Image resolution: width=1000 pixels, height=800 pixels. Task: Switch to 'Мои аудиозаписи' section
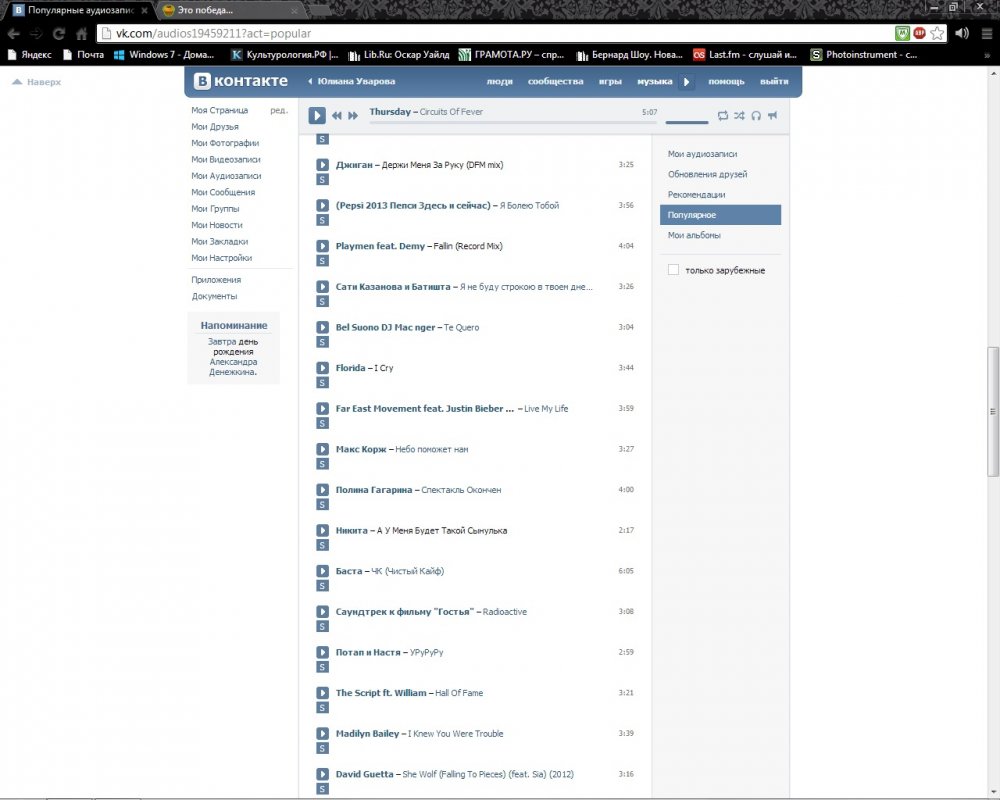[x=702, y=154]
